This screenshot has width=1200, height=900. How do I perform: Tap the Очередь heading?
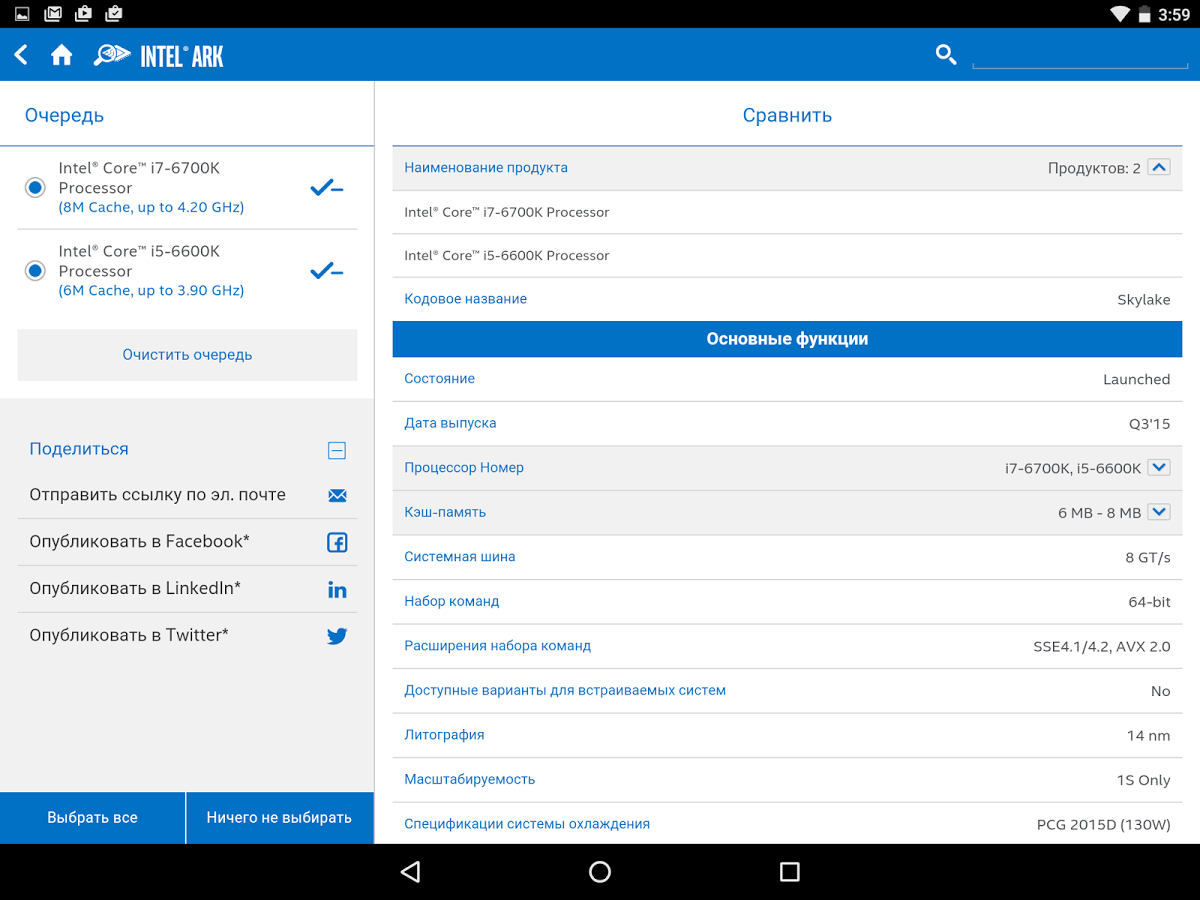pos(64,115)
